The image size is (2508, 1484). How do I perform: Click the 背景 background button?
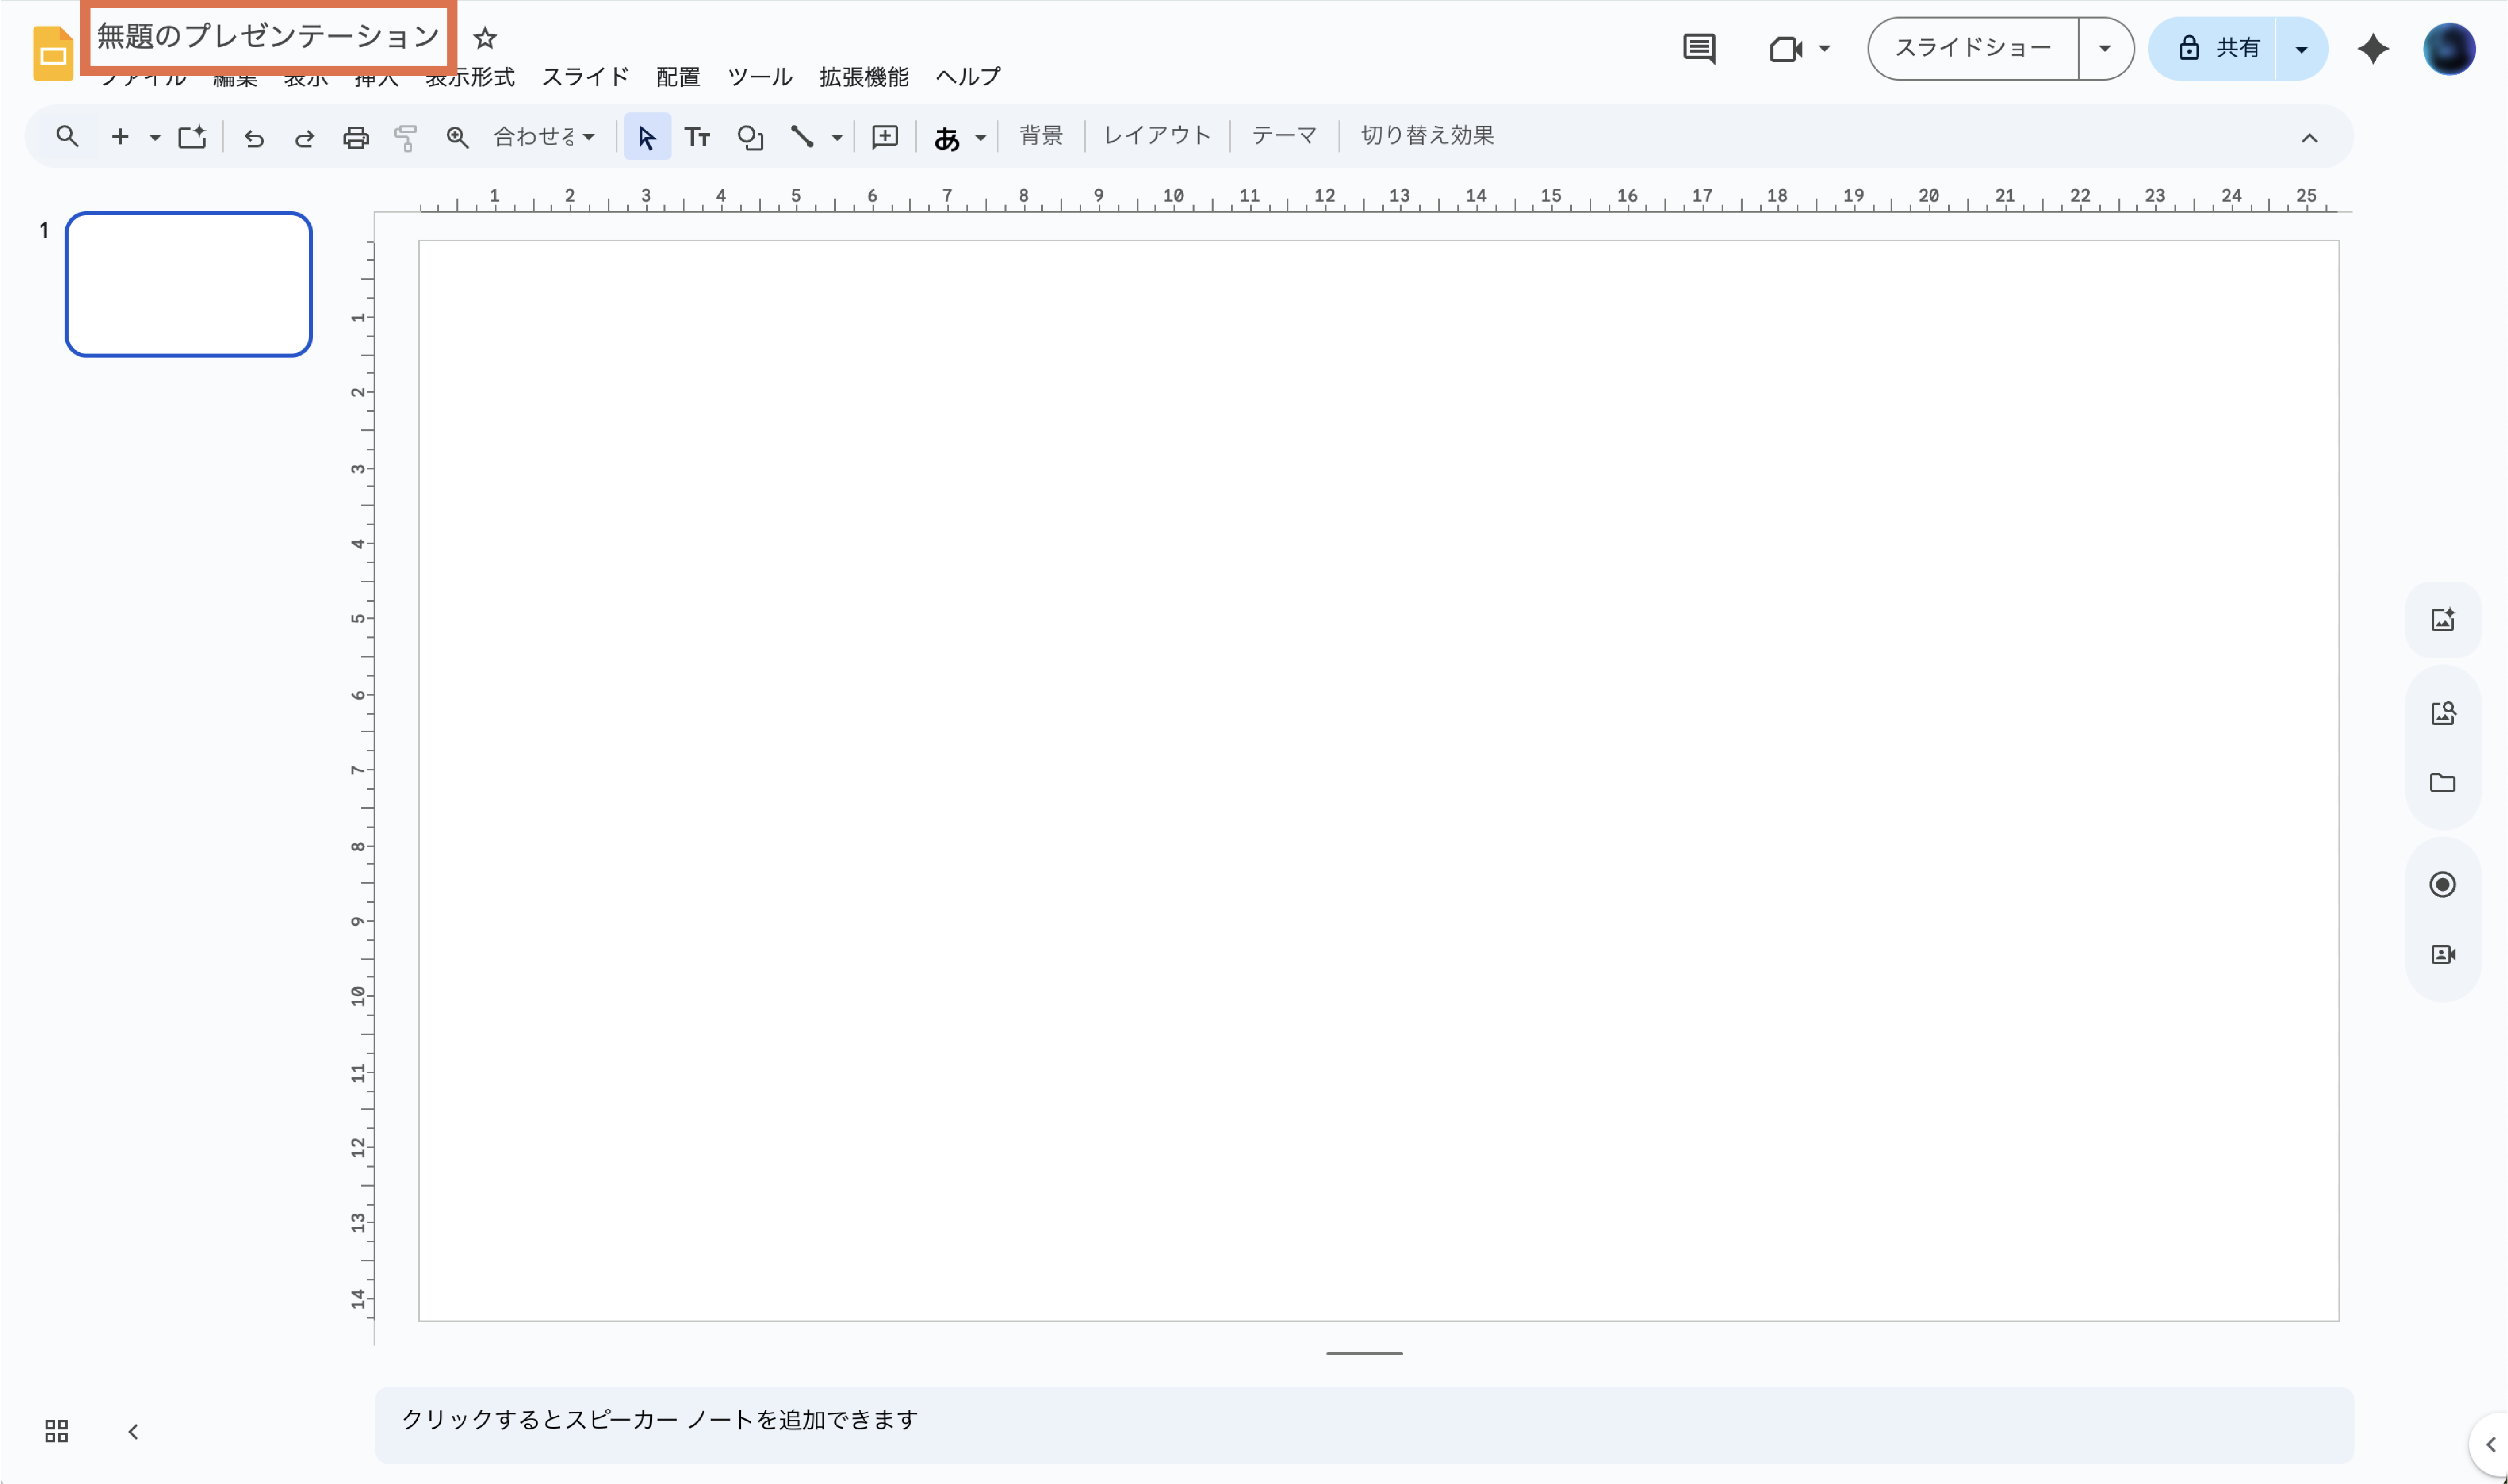[x=1040, y=136]
